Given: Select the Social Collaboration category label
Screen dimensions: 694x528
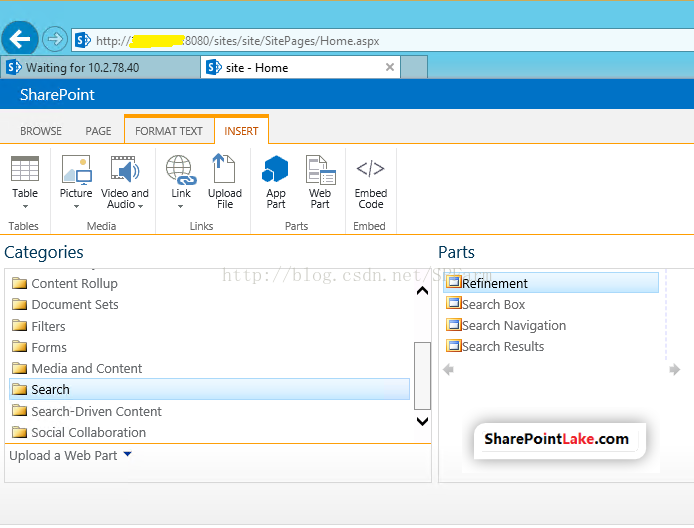Looking at the screenshot, I should tap(89, 432).
